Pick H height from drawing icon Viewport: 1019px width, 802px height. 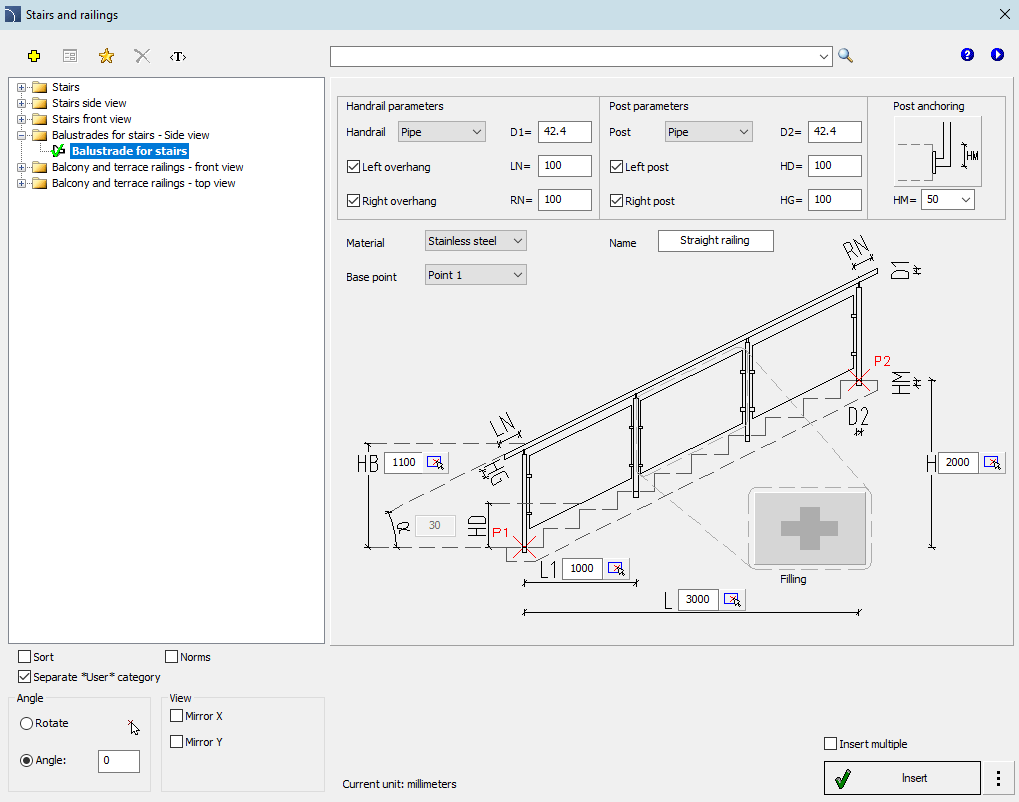[x=992, y=462]
